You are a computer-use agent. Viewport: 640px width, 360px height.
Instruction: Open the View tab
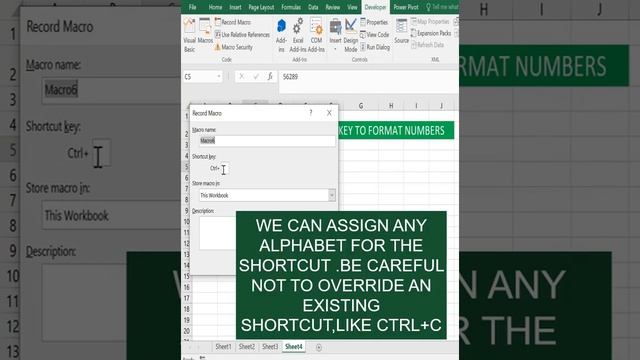(352, 7)
